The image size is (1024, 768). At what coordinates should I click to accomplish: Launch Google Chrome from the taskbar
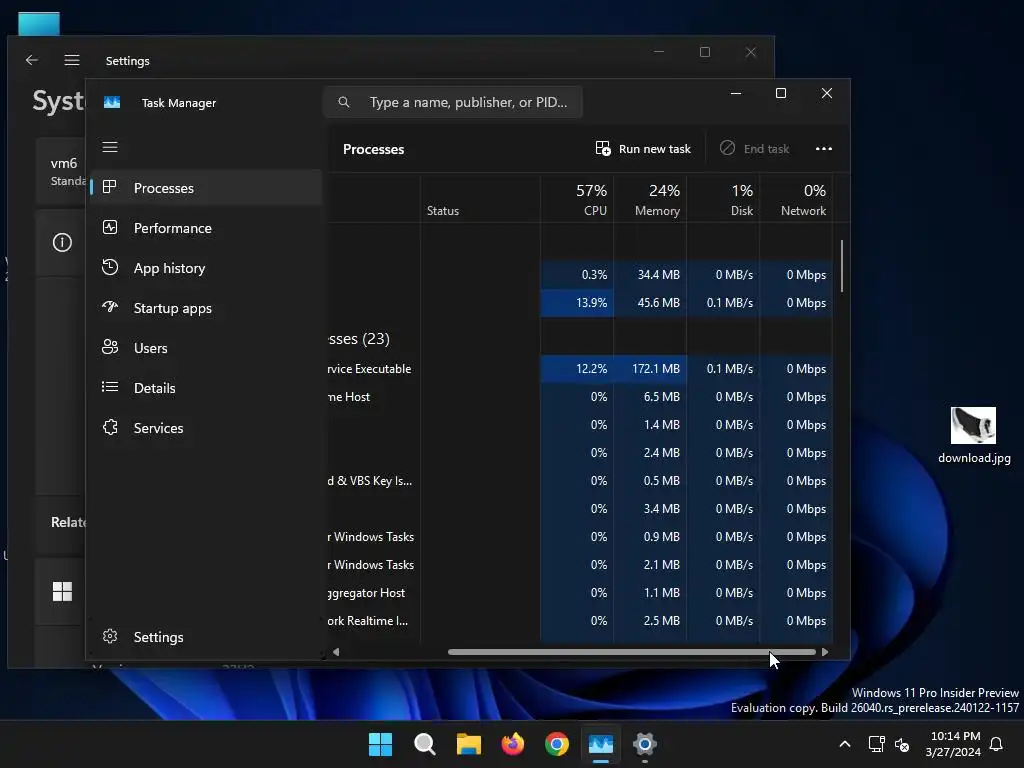tap(557, 744)
